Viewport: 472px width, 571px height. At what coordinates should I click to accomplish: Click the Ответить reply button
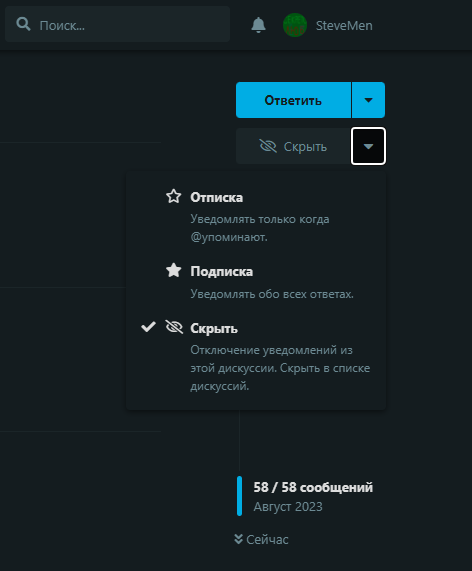pyautogui.click(x=293, y=100)
